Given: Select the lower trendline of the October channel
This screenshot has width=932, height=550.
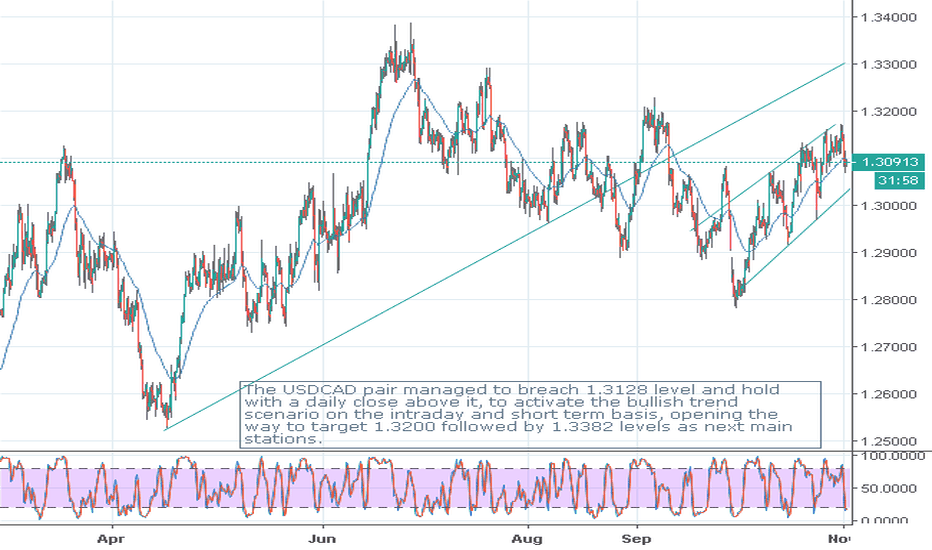Looking at the screenshot, I should [797, 237].
